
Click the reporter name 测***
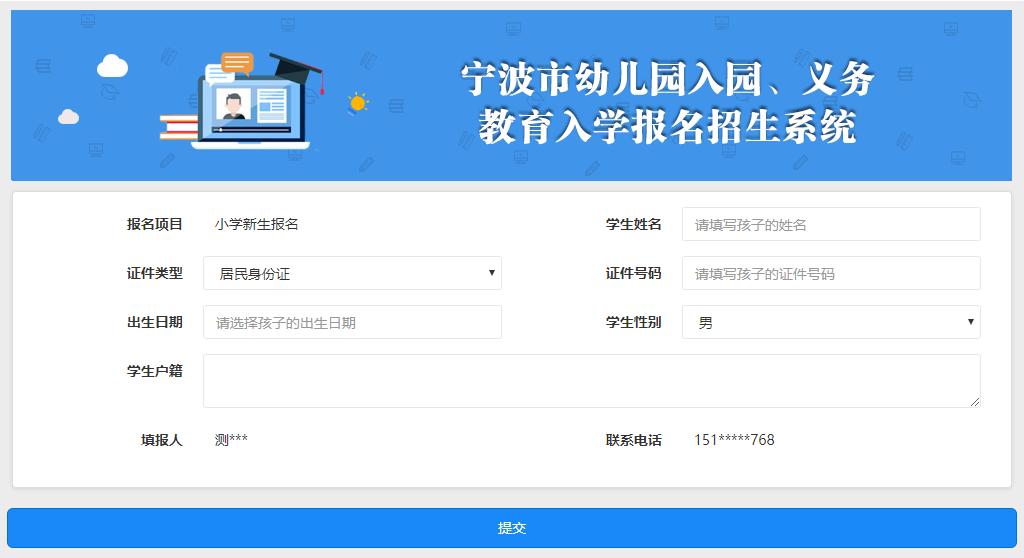pyautogui.click(x=231, y=440)
